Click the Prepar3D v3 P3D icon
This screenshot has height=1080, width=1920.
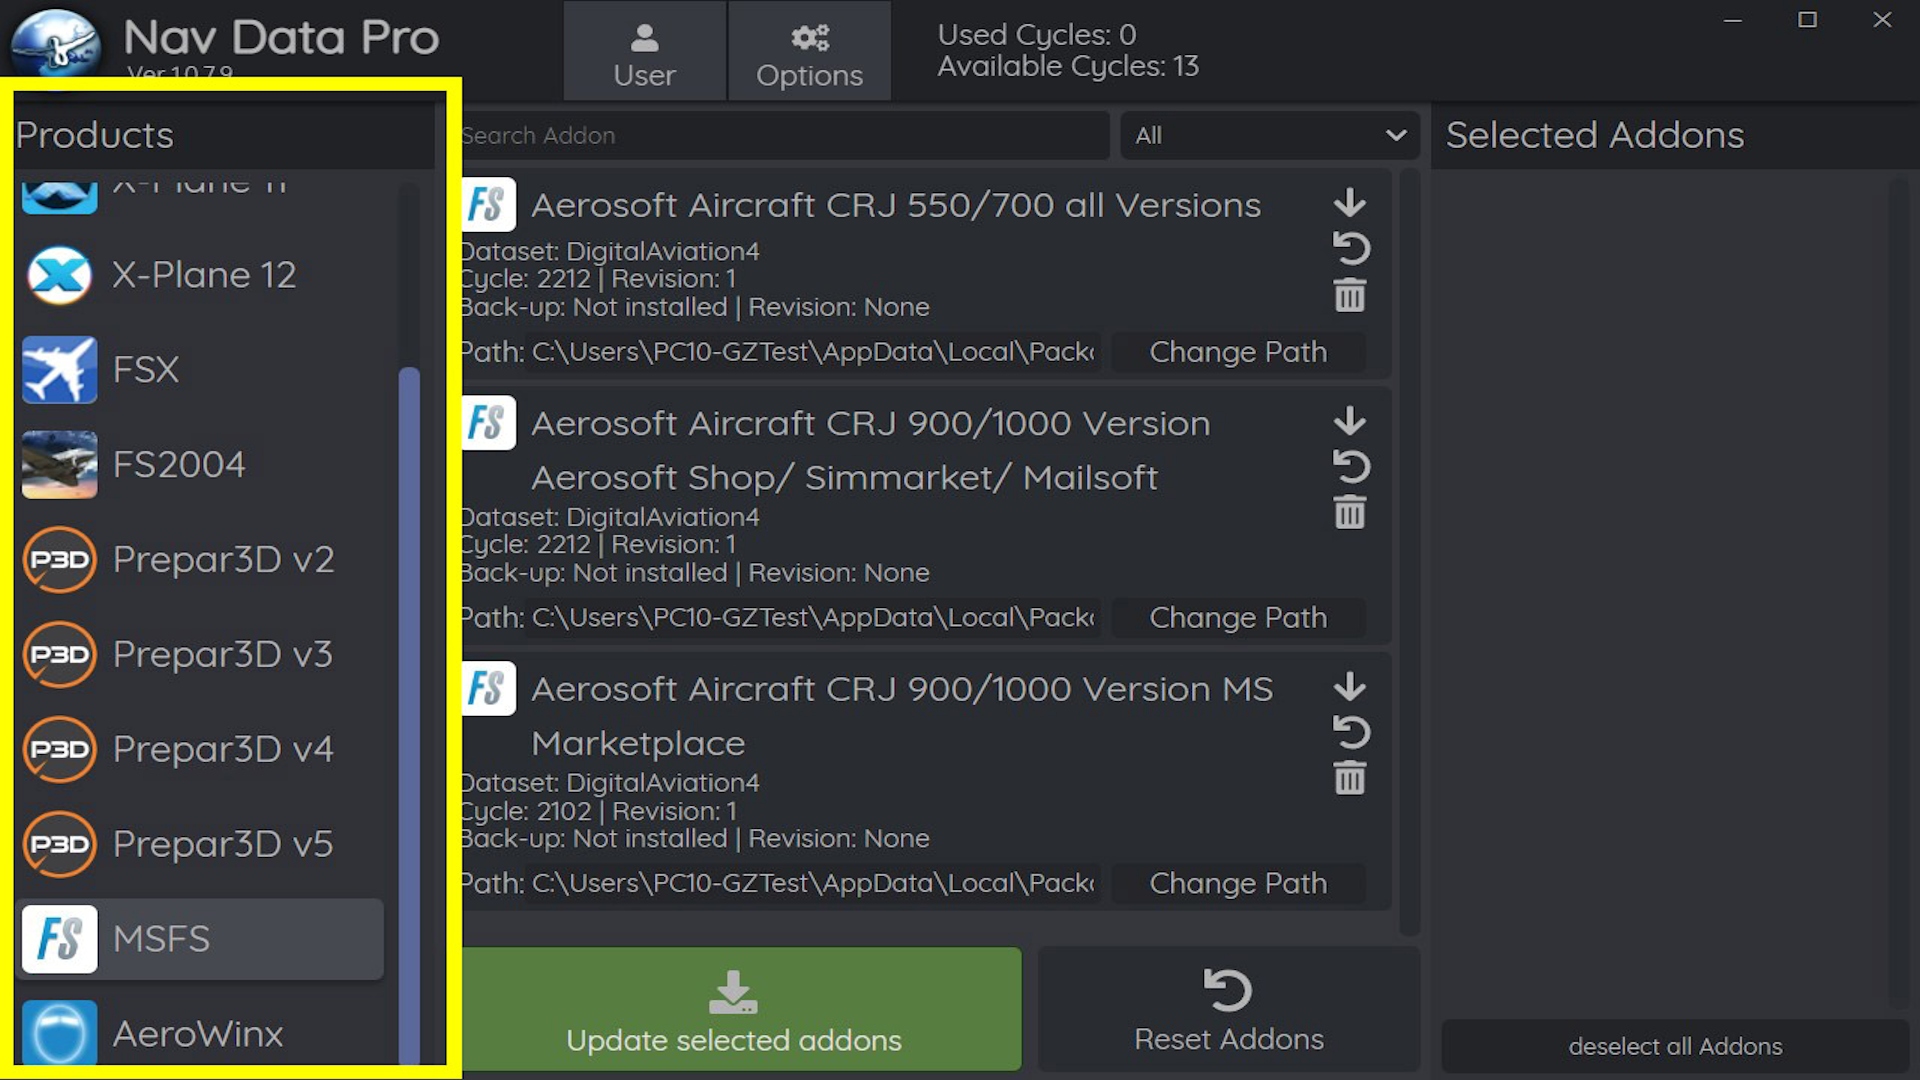(60, 655)
